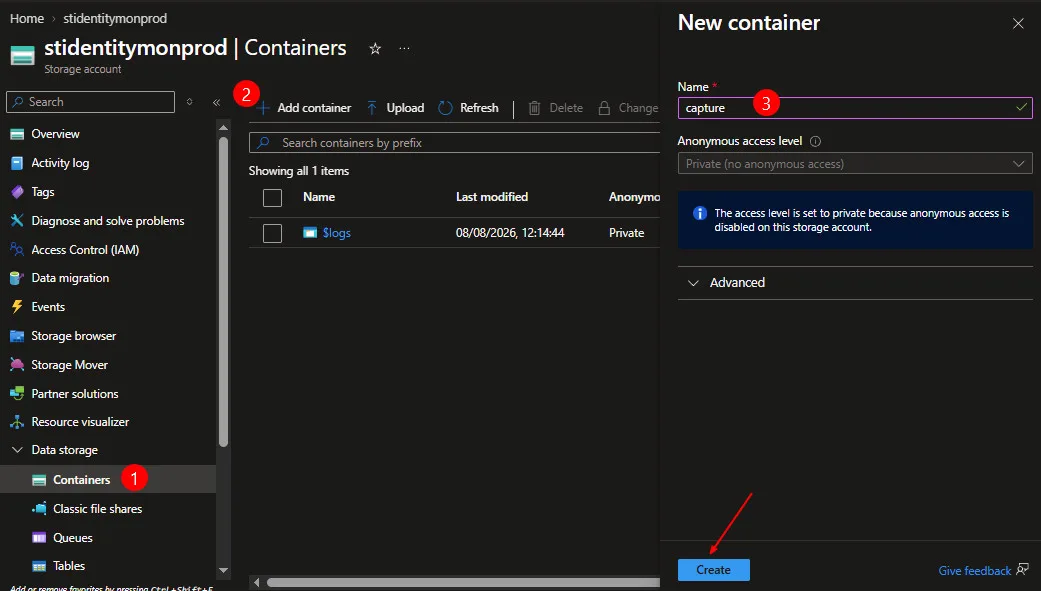Viewport: 1041px width, 591px height.
Task: Collapse the Data storage group
Action: (x=18, y=450)
